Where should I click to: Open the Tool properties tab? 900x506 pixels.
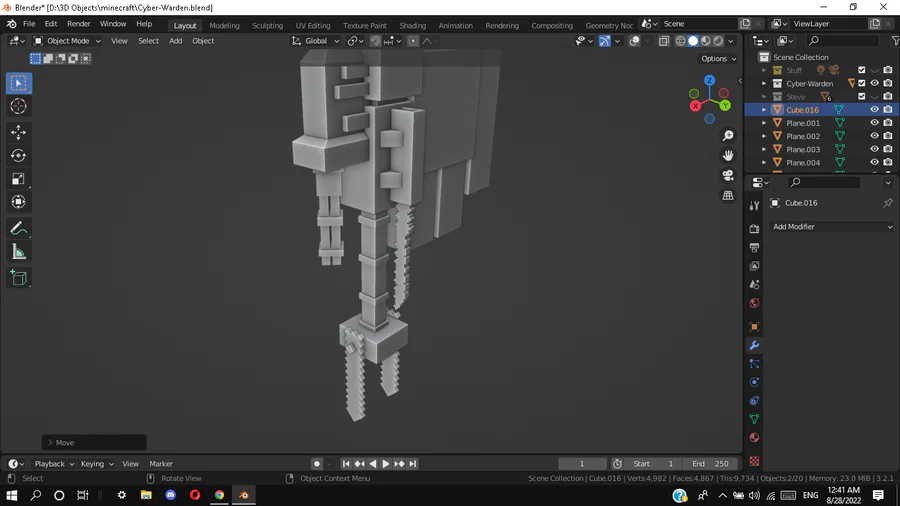coord(754,205)
